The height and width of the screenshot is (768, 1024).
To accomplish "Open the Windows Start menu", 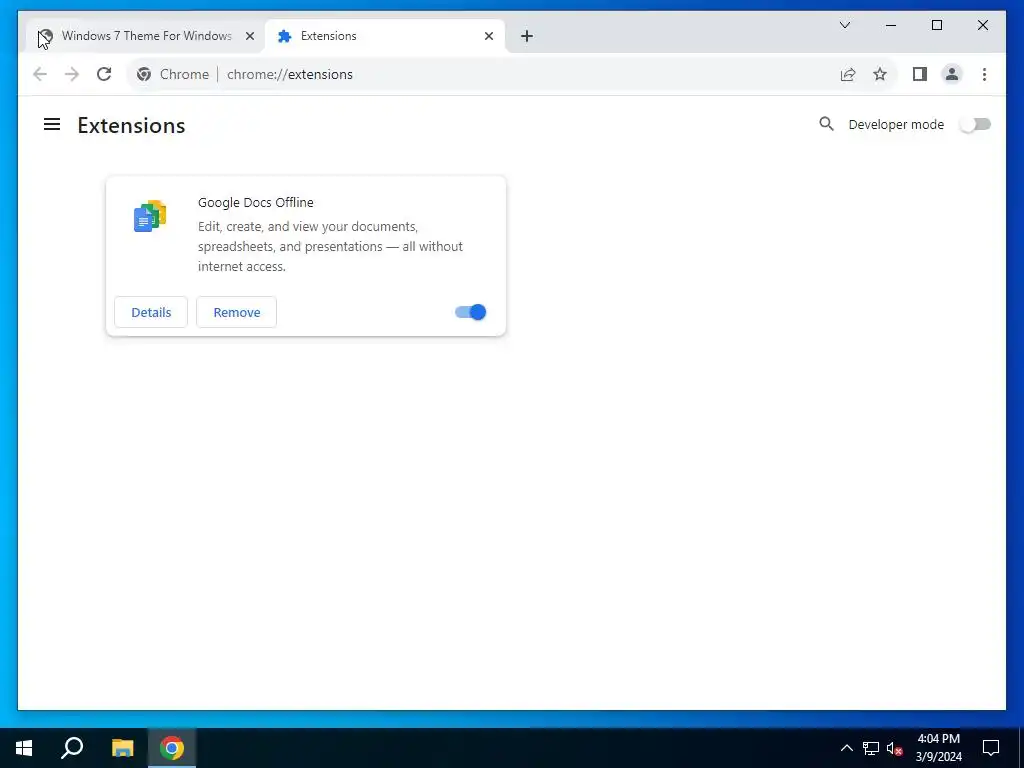I will 24,748.
